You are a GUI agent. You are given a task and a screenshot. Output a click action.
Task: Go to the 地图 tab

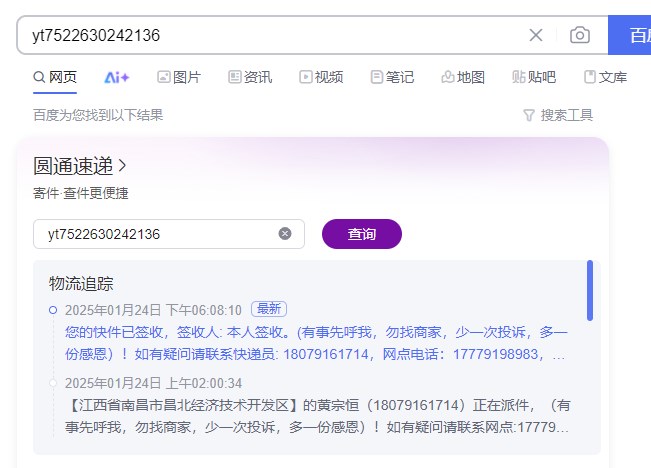pyautogui.click(x=463, y=77)
